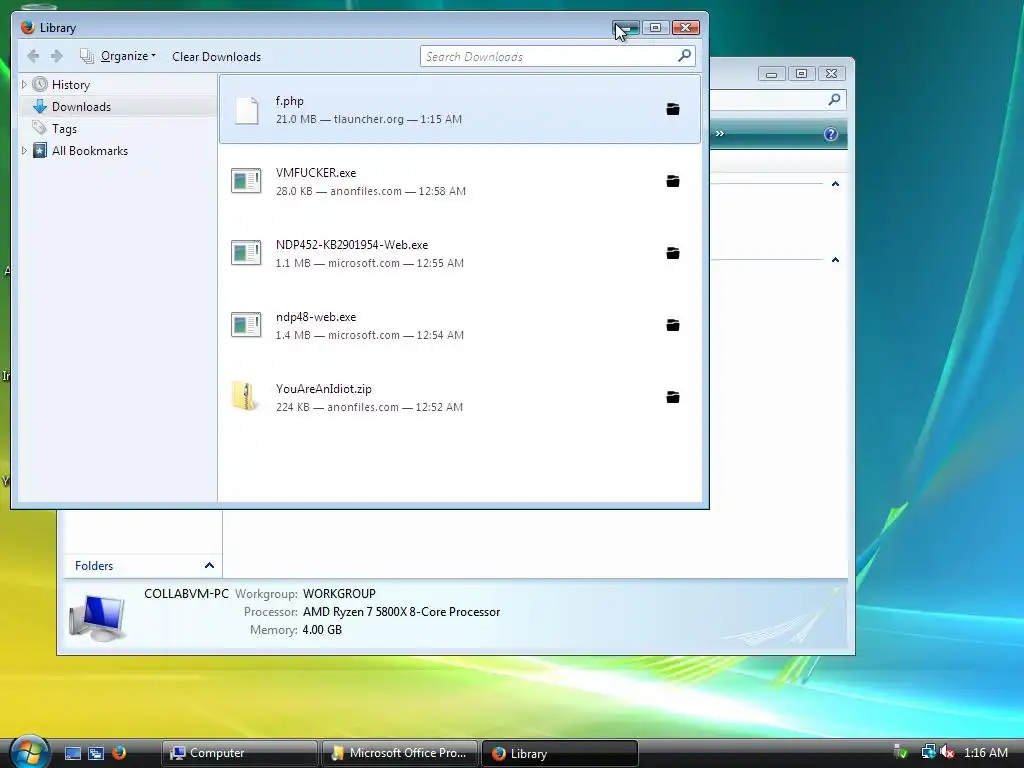The image size is (1024, 768).
Task: Click the f.php file icon
Action: tap(246, 110)
